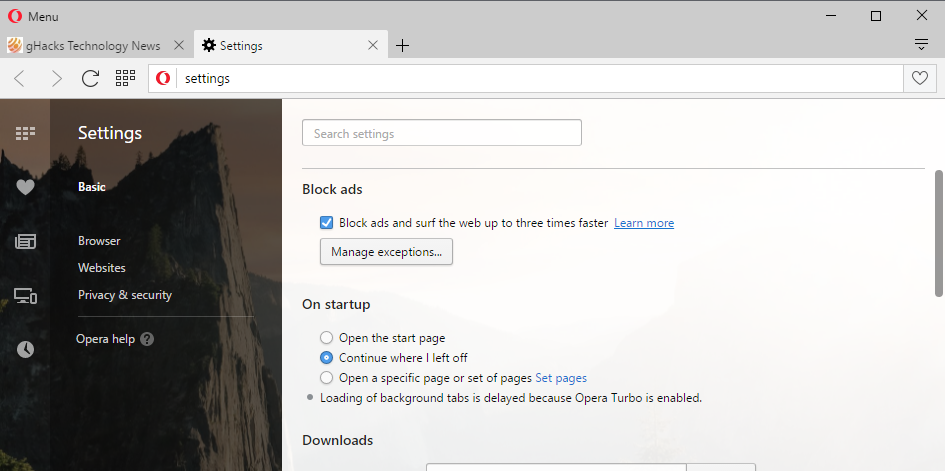This screenshot has width=945, height=471.
Task: Open Websites settings section
Action: tap(102, 267)
